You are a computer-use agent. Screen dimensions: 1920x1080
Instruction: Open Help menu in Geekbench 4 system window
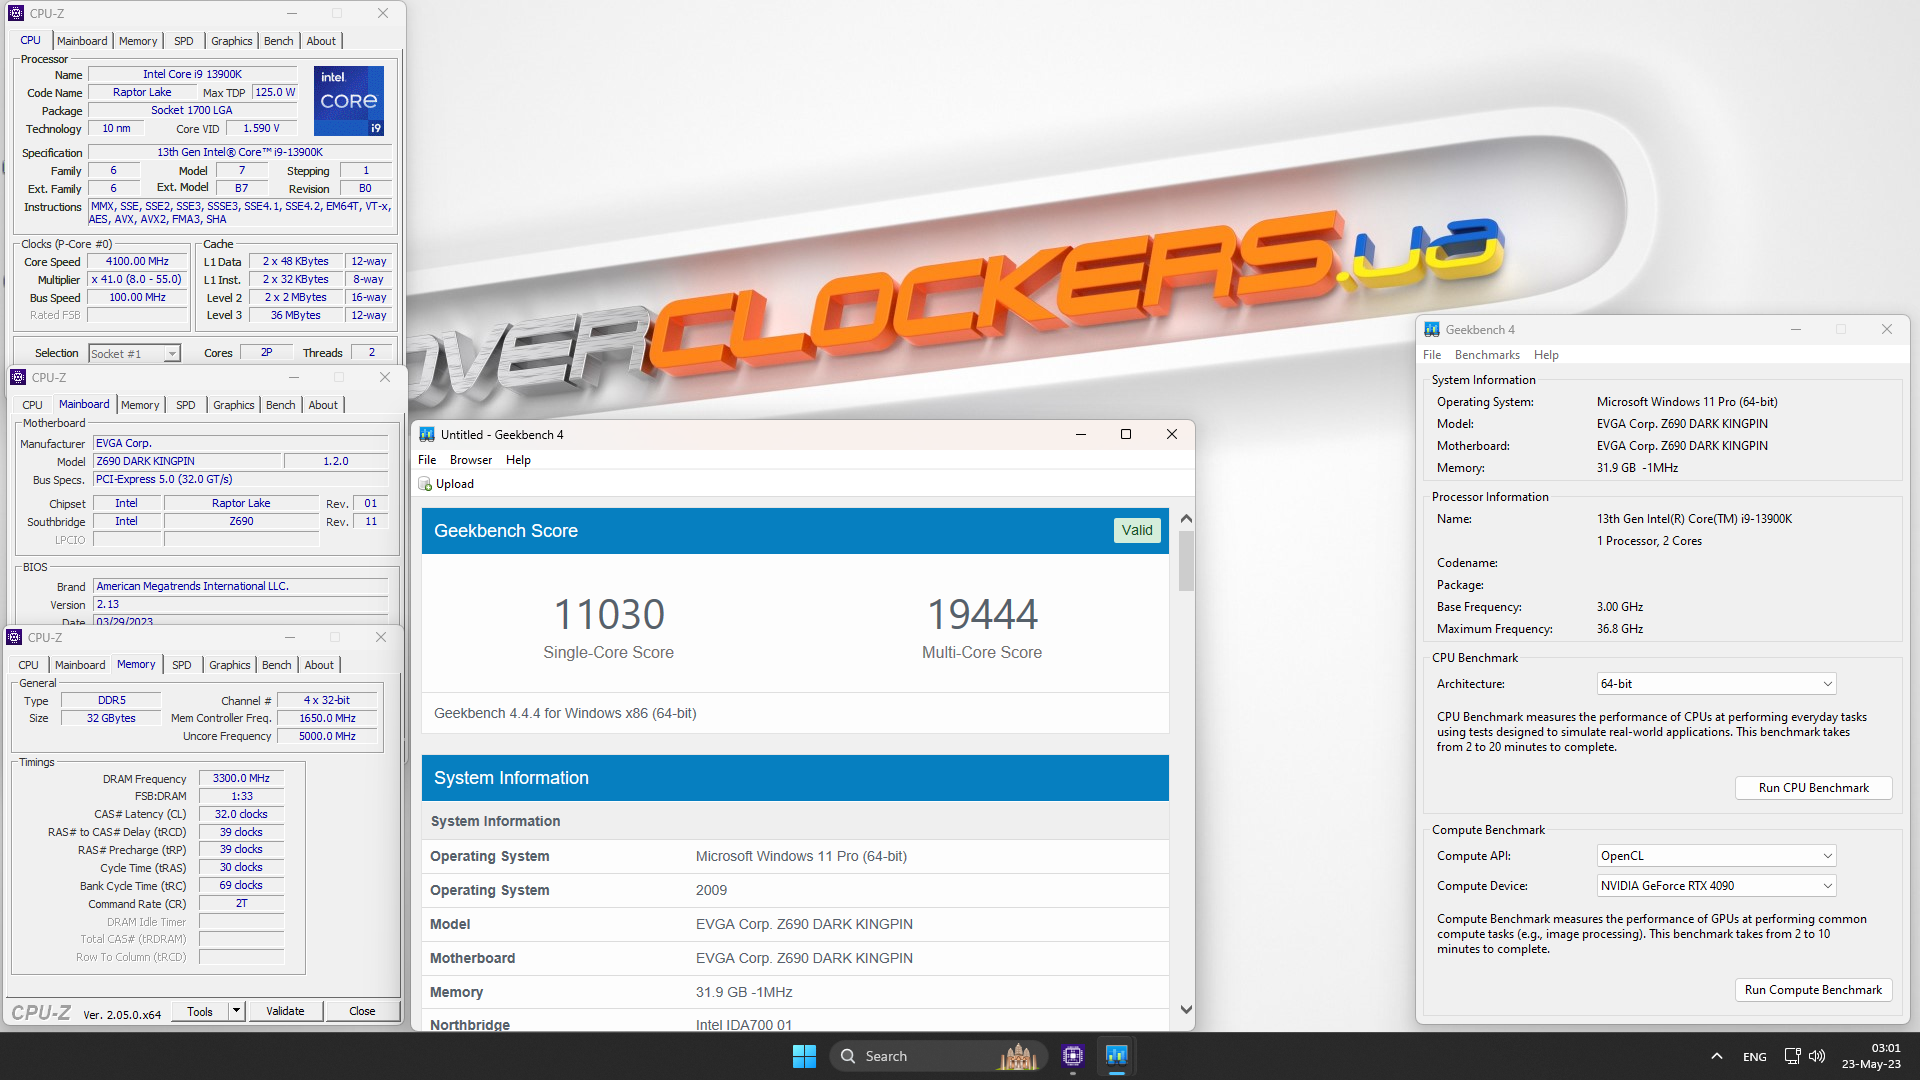[1546, 355]
